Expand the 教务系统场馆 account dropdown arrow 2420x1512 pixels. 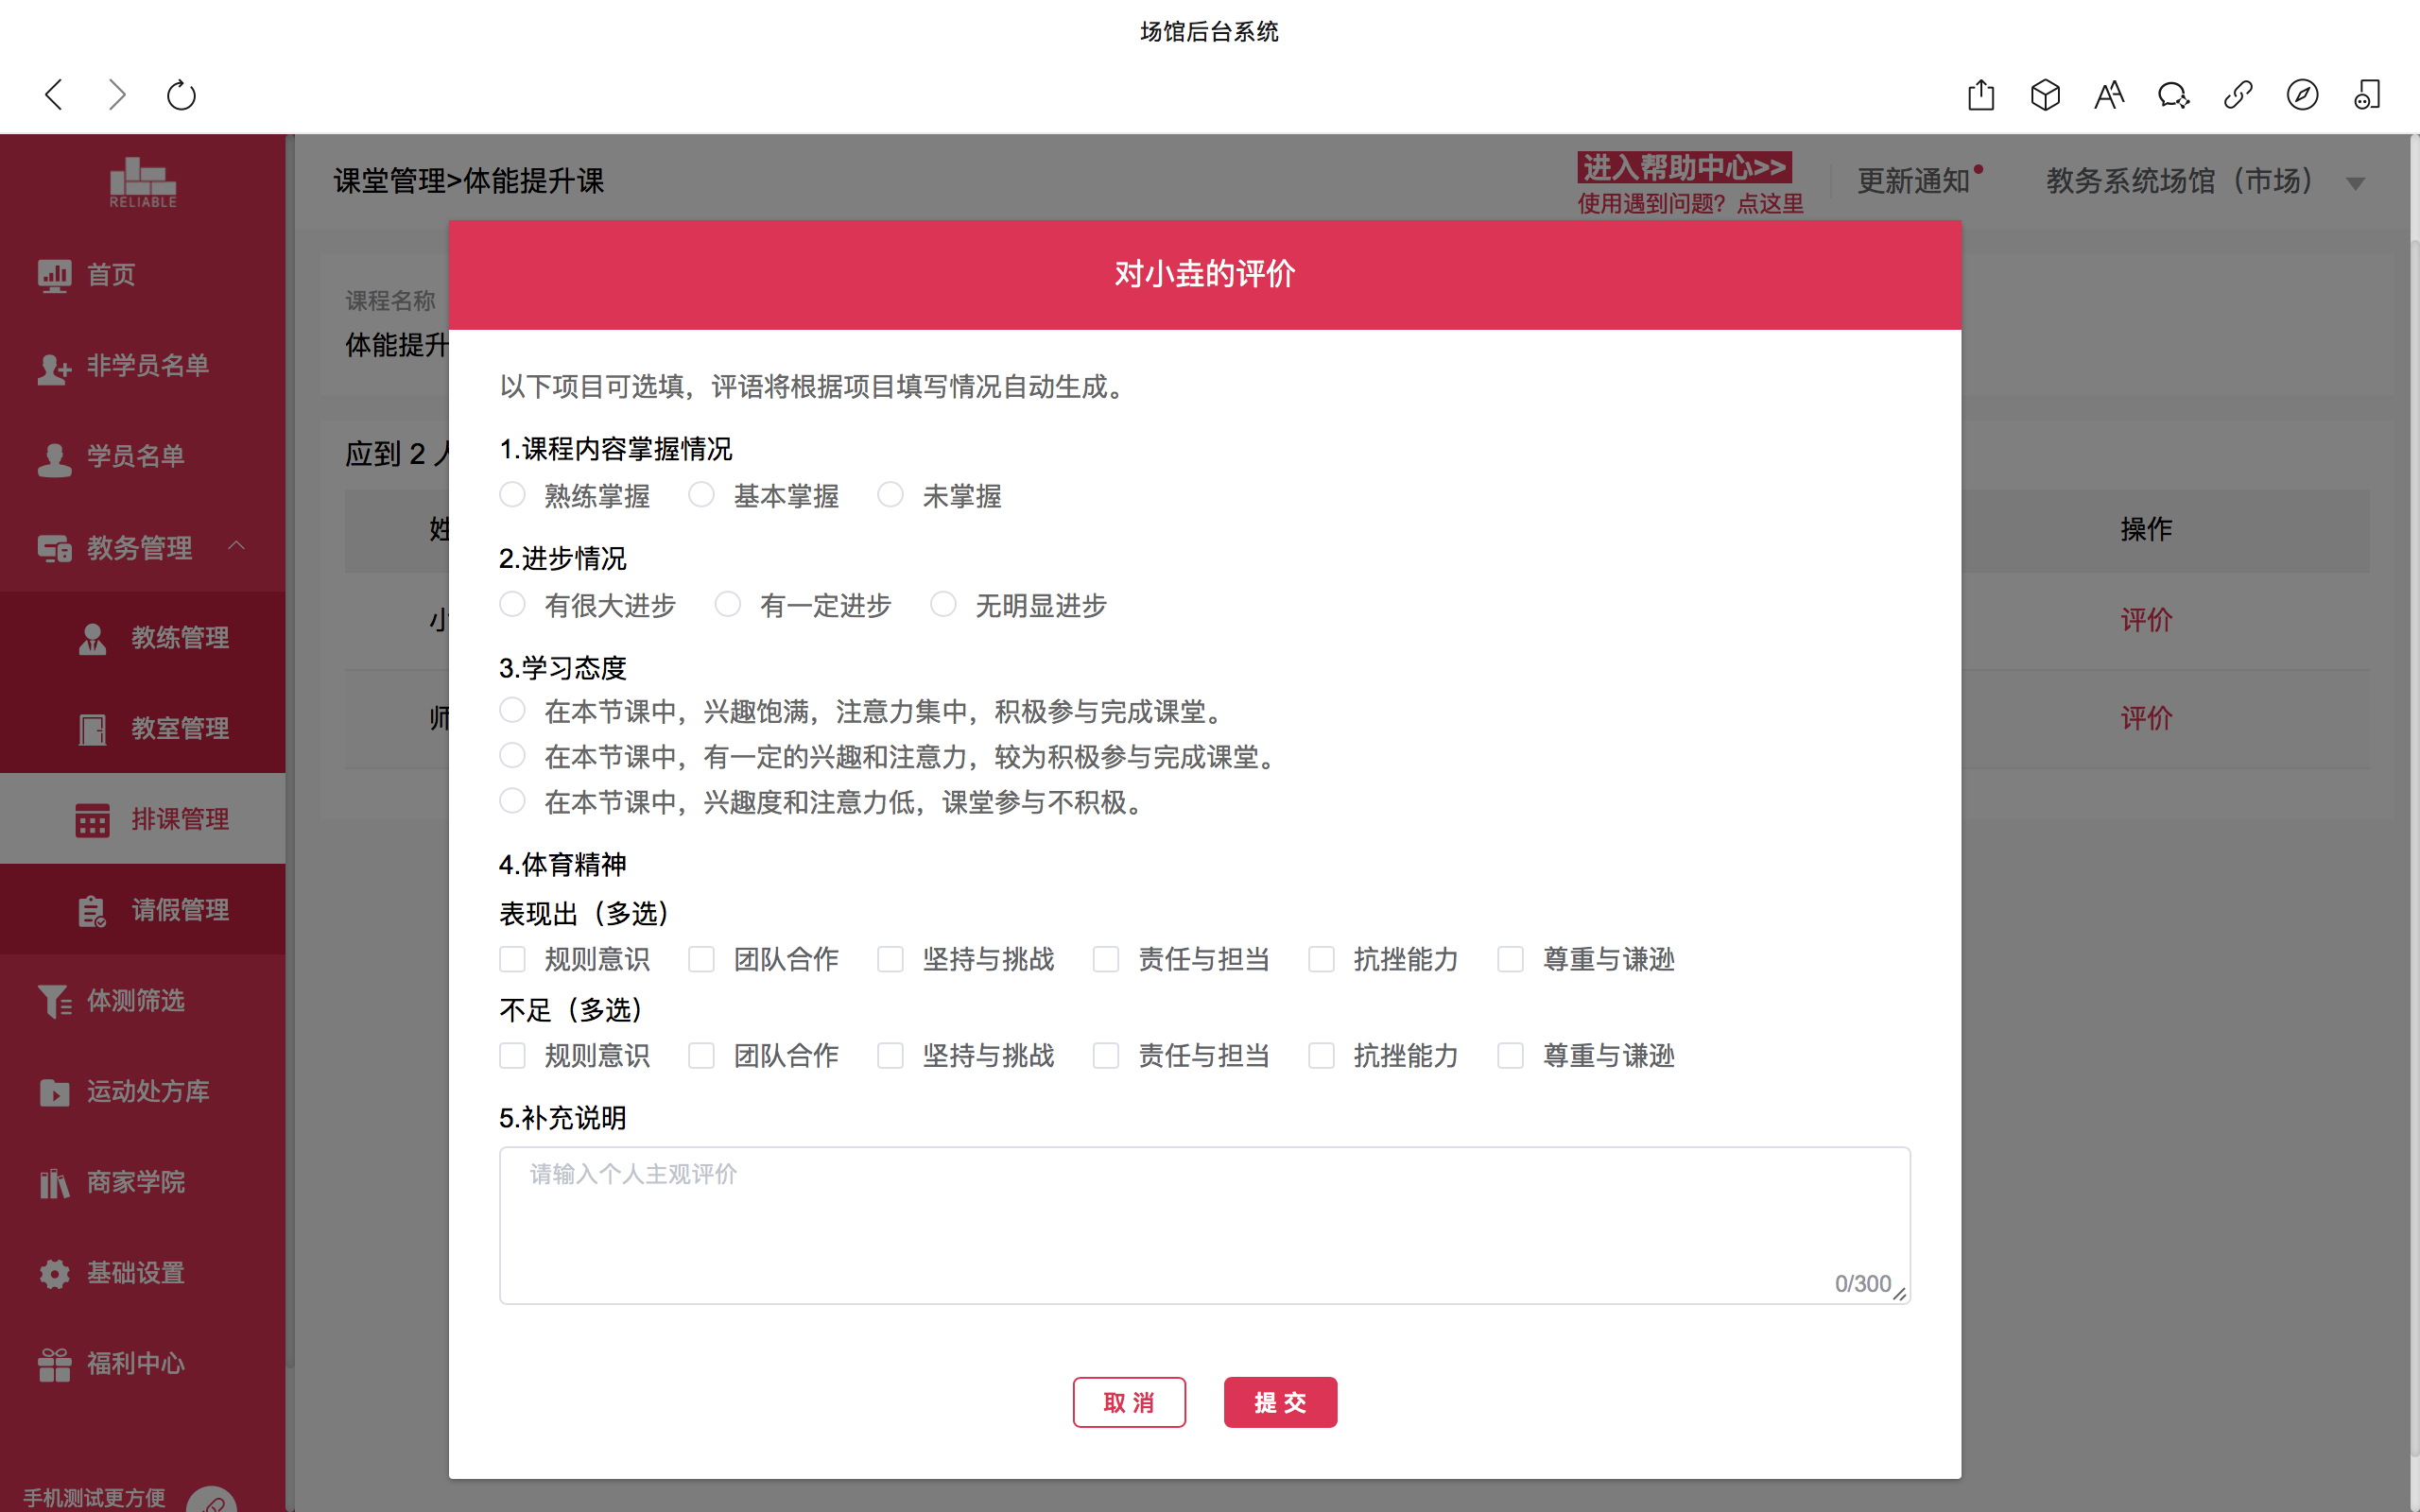[2356, 183]
